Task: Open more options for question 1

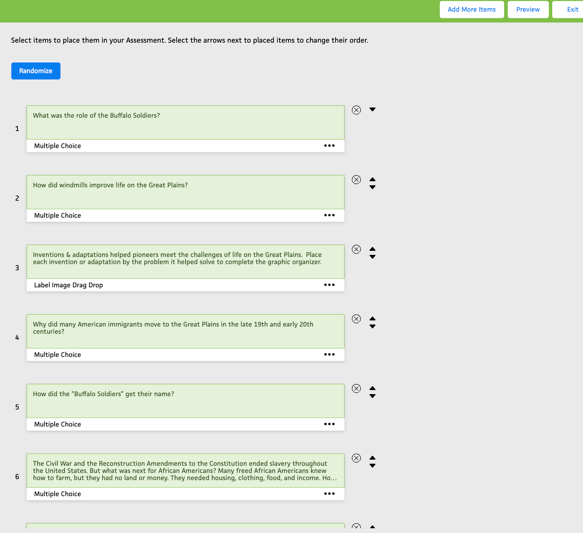Action: (329, 146)
